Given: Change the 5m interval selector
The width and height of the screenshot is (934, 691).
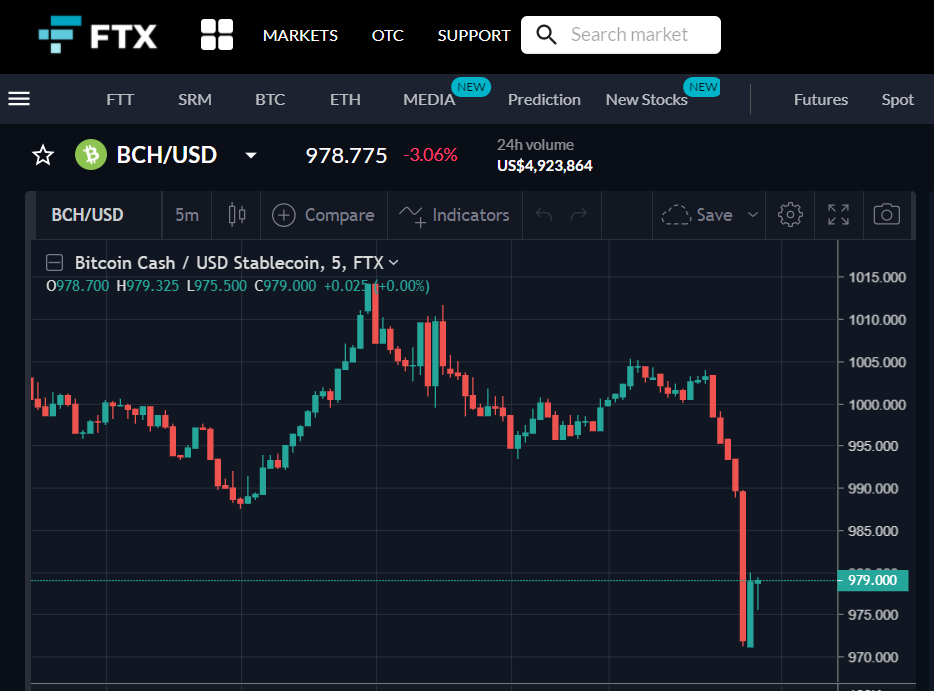Looking at the screenshot, I should [187, 215].
